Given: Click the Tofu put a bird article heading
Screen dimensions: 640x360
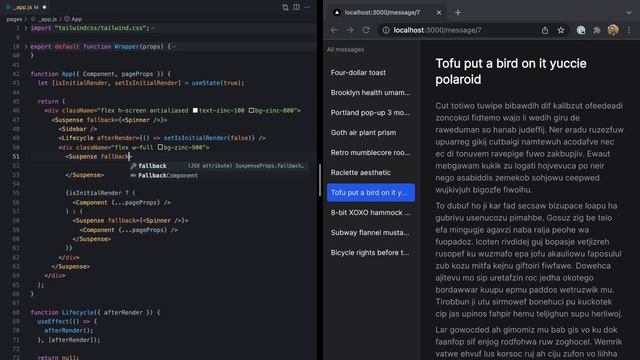Looking at the screenshot, I should pos(511,71).
